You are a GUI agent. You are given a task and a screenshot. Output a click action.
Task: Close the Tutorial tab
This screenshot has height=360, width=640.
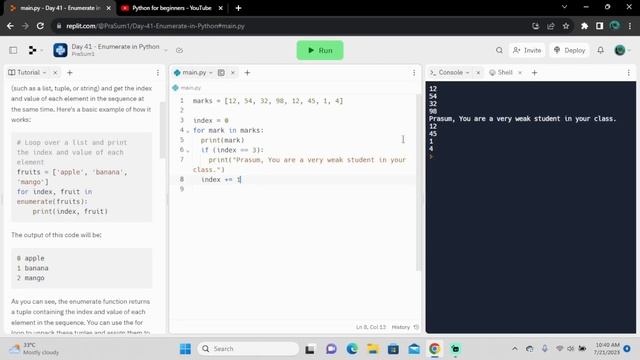point(55,72)
